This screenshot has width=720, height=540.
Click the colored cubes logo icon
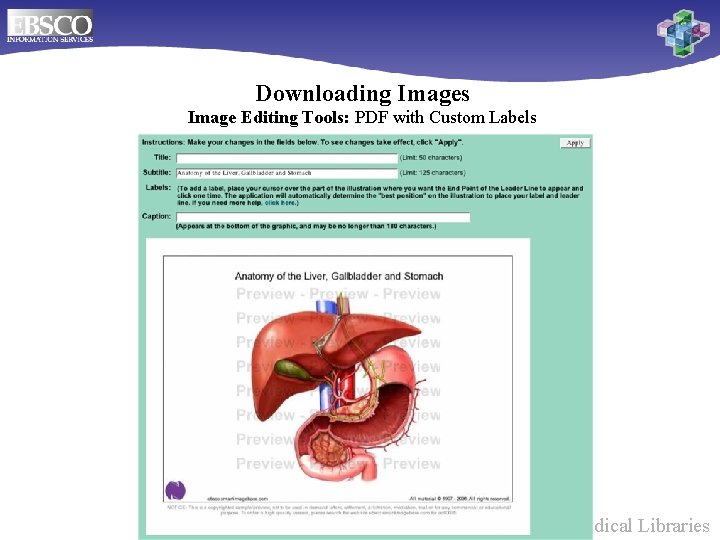point(683,33)
